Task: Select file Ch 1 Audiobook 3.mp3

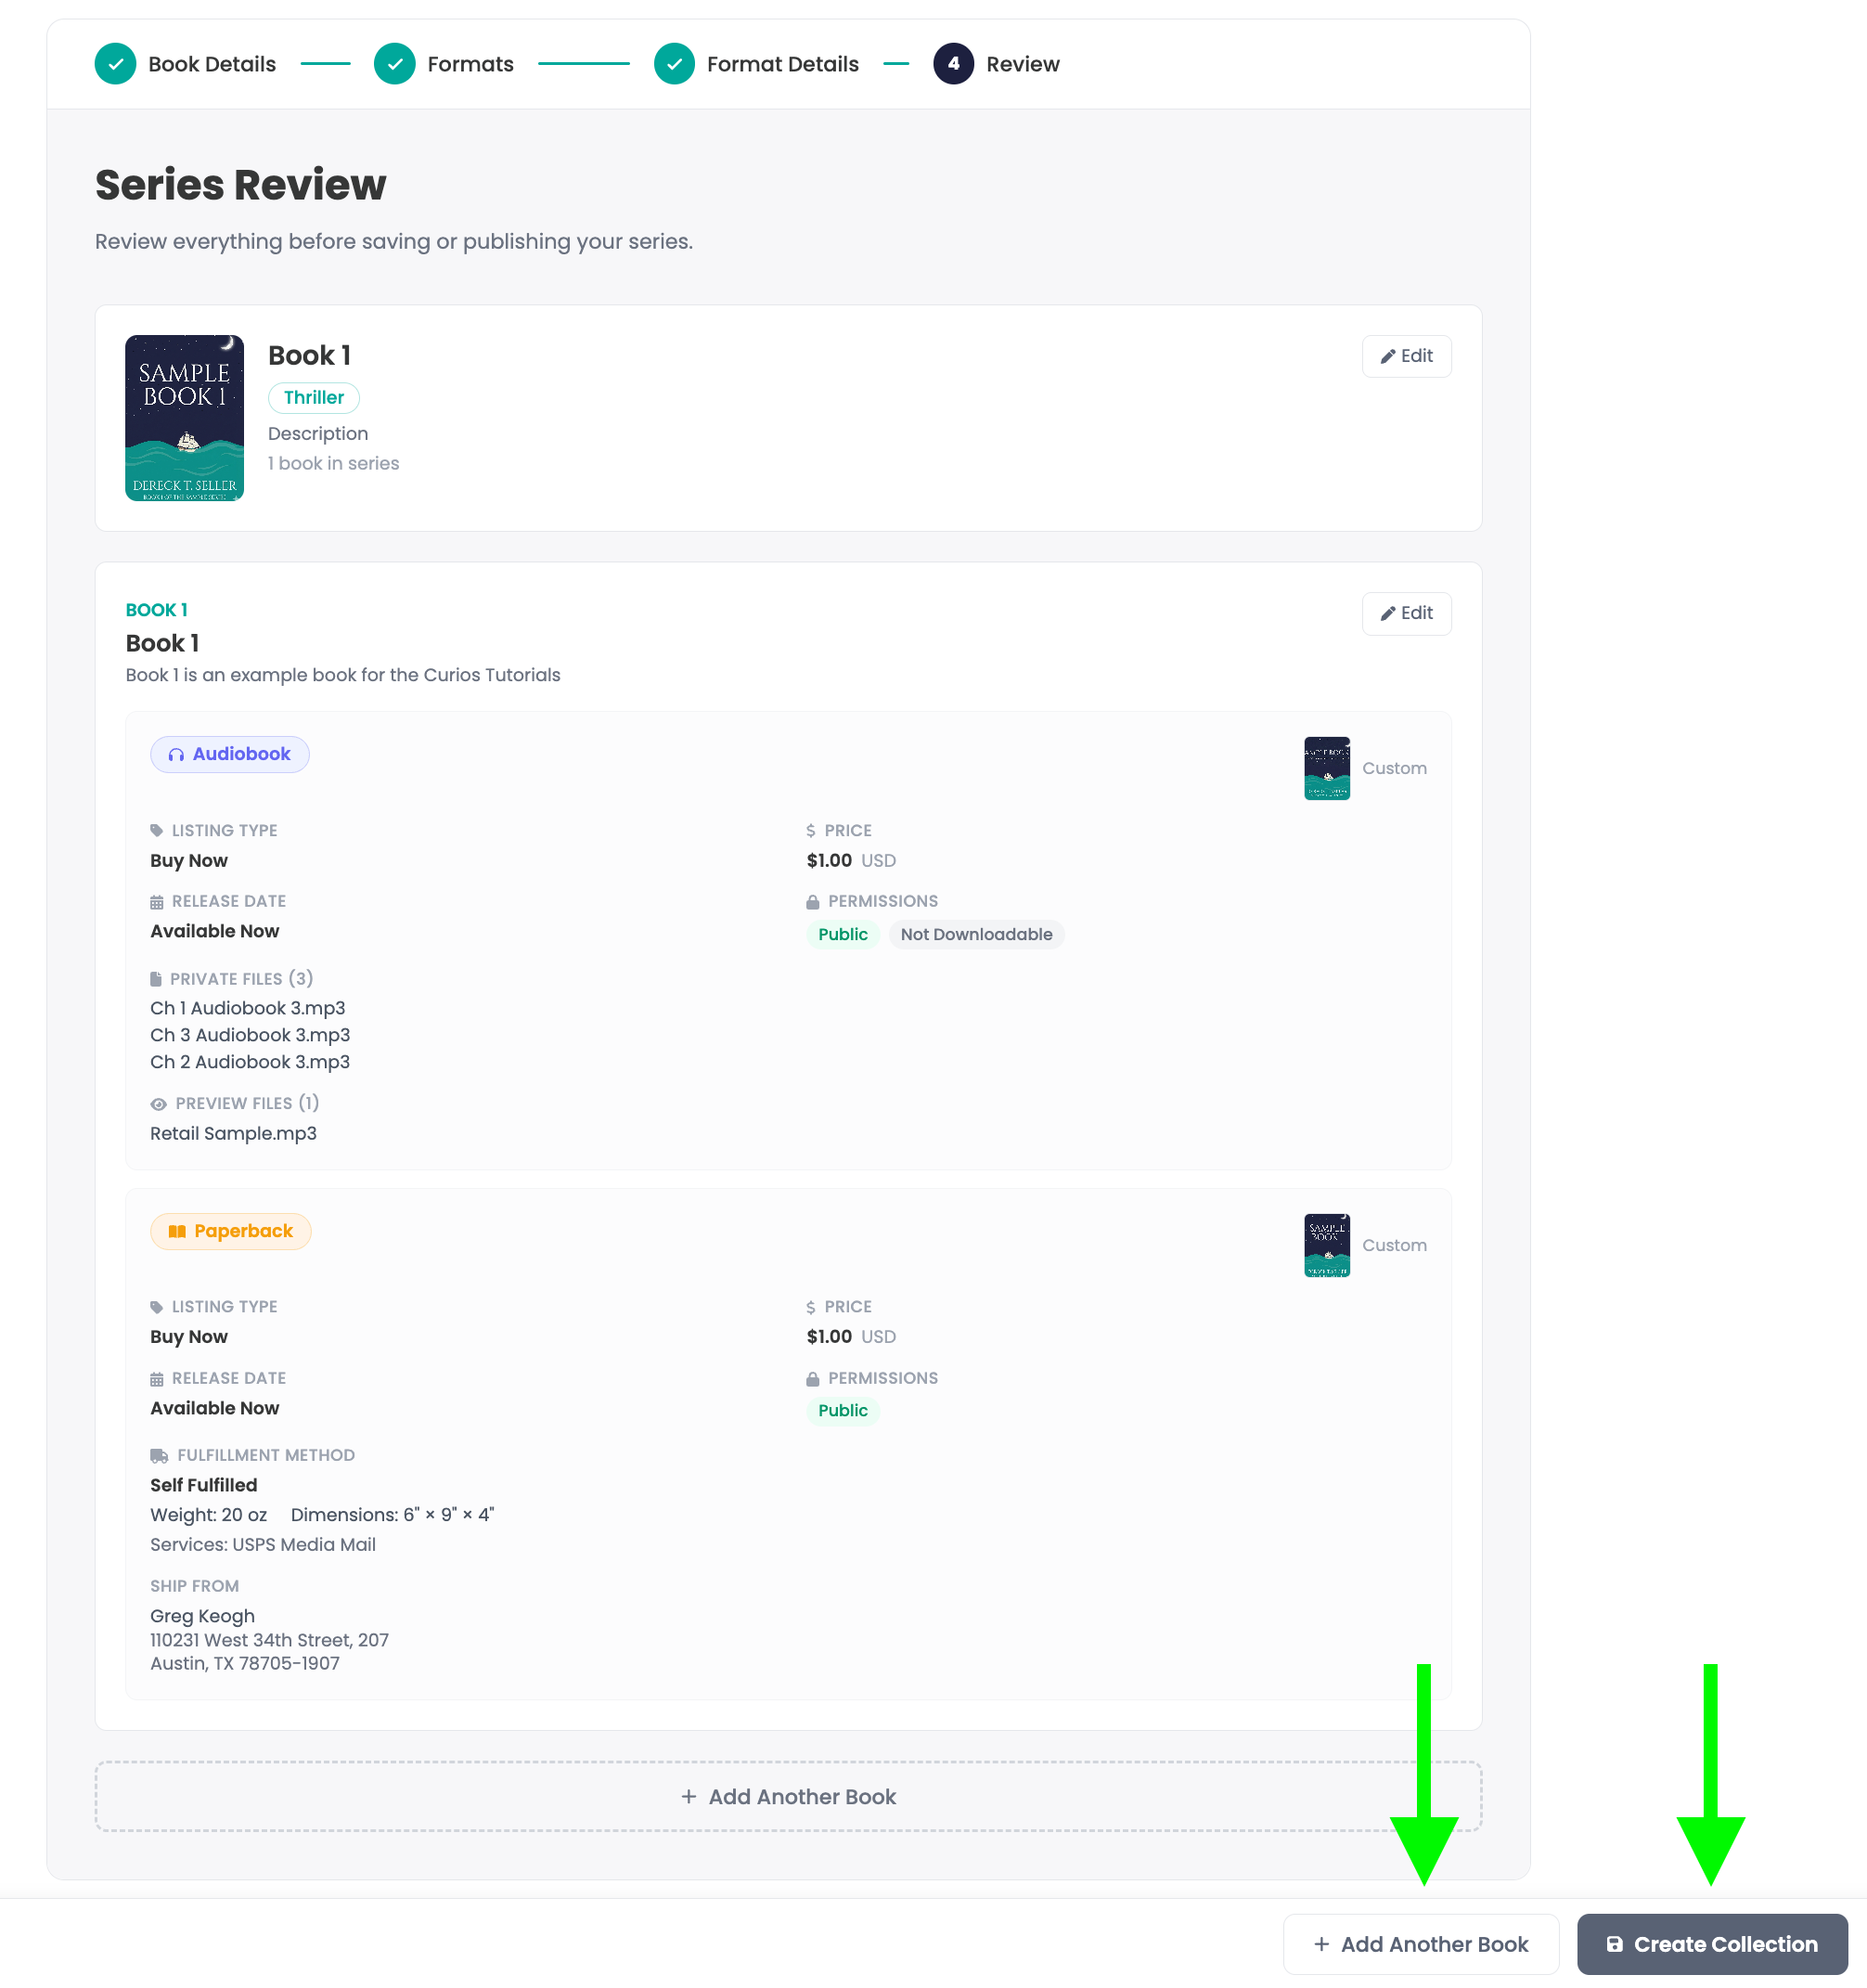Action: (x=248, y=1008)
